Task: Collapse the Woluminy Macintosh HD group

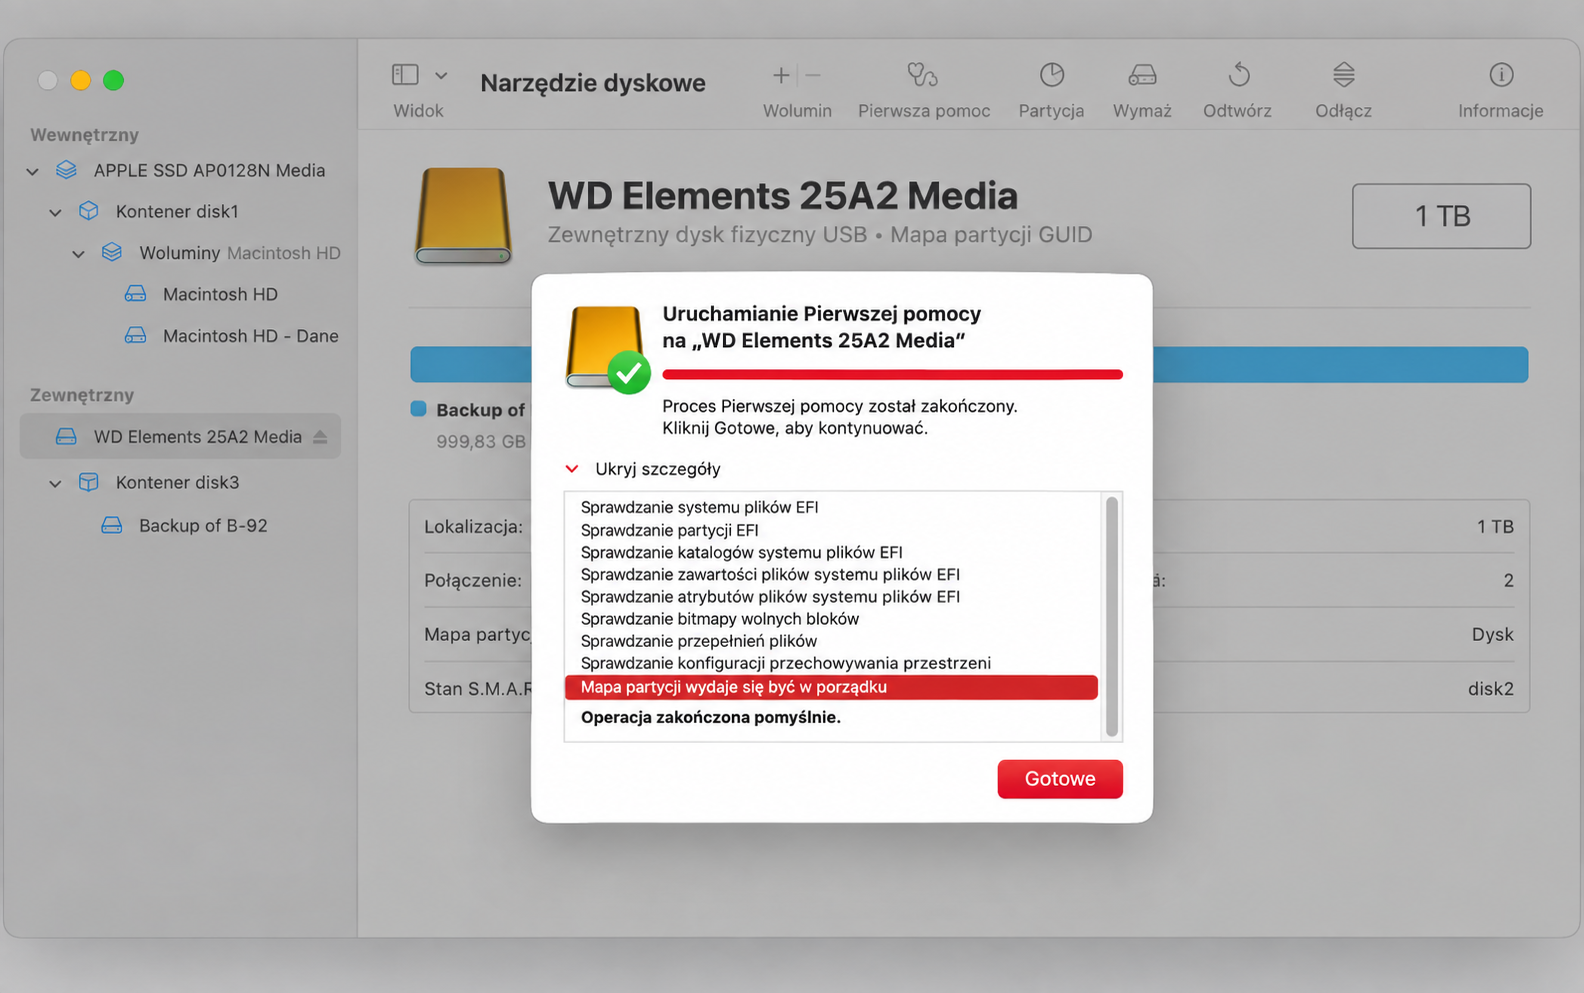Action: pos(78,254)
